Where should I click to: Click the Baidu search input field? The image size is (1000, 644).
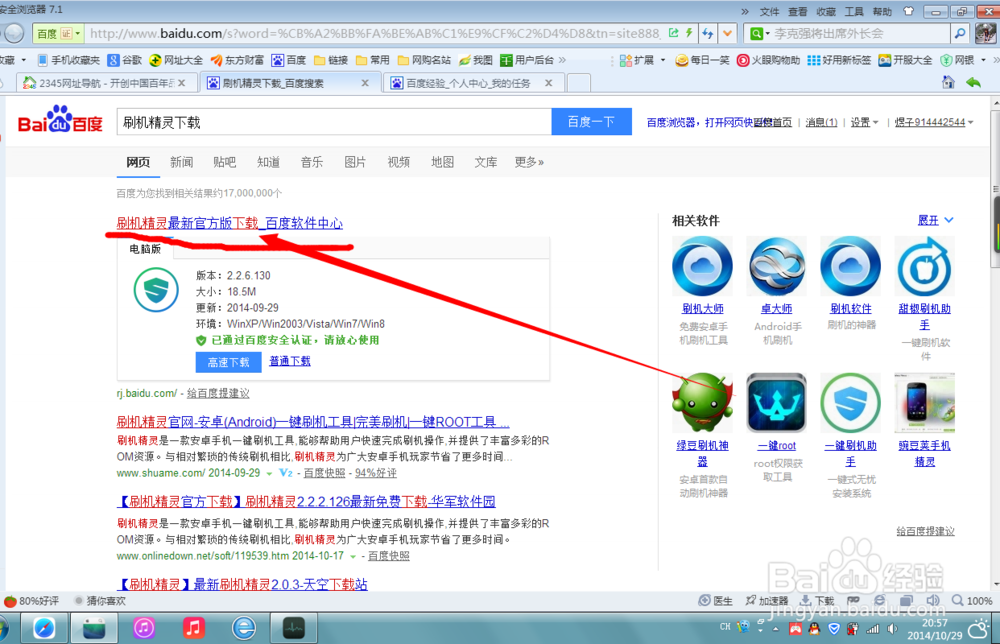tap(334, 122)
